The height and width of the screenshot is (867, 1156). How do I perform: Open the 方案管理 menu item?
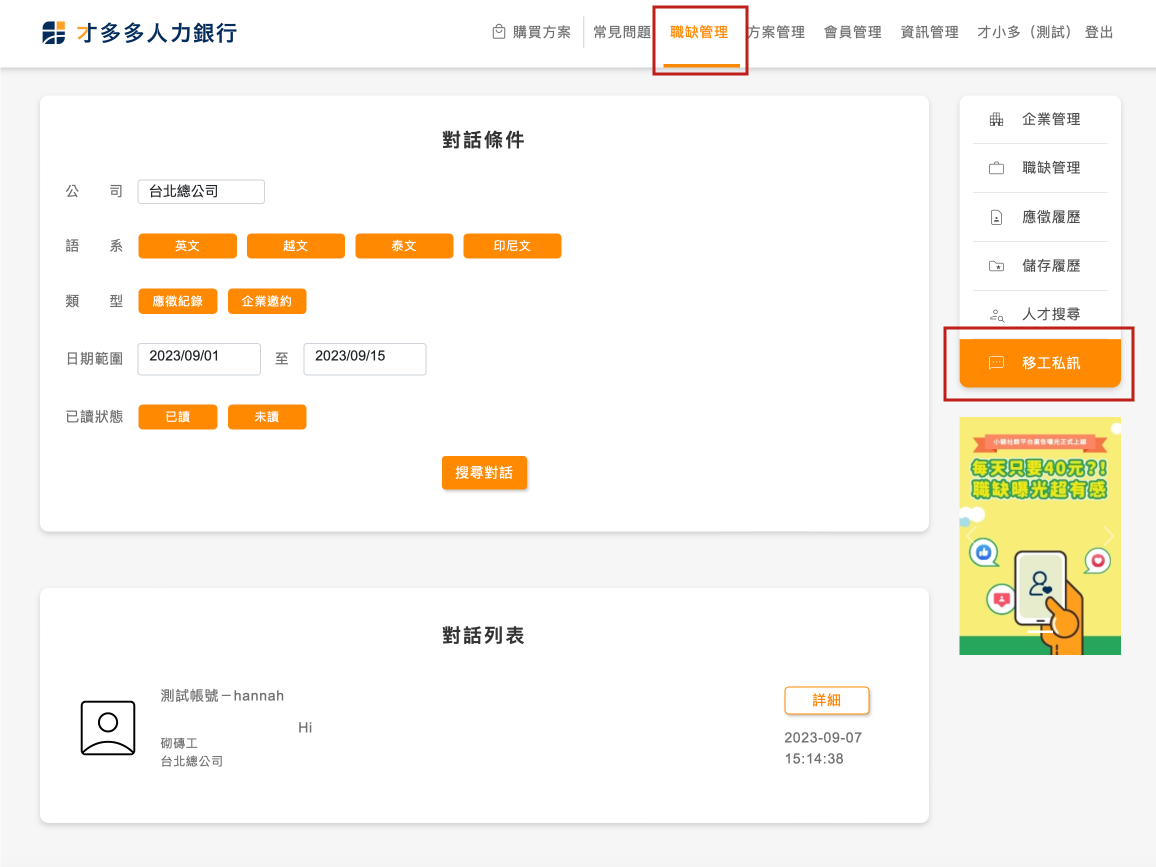(777, 32)
